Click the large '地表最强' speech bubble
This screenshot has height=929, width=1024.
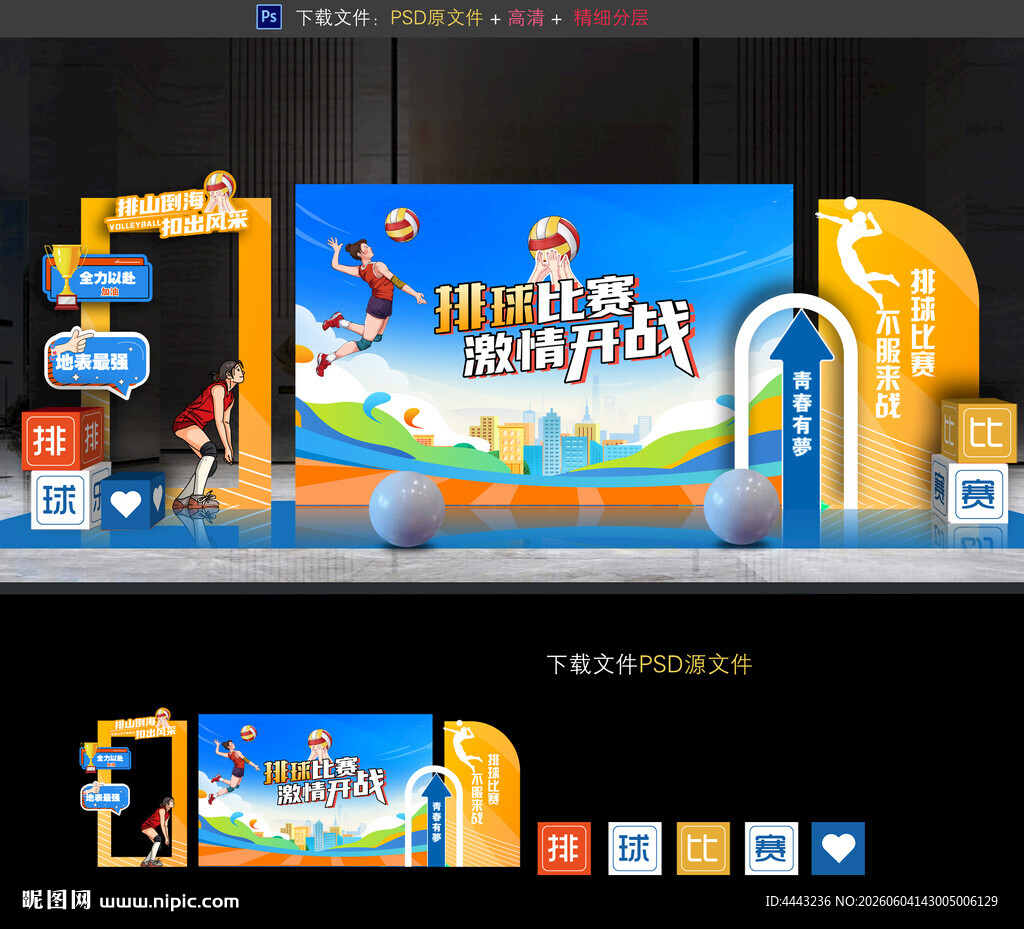[97, 364]
